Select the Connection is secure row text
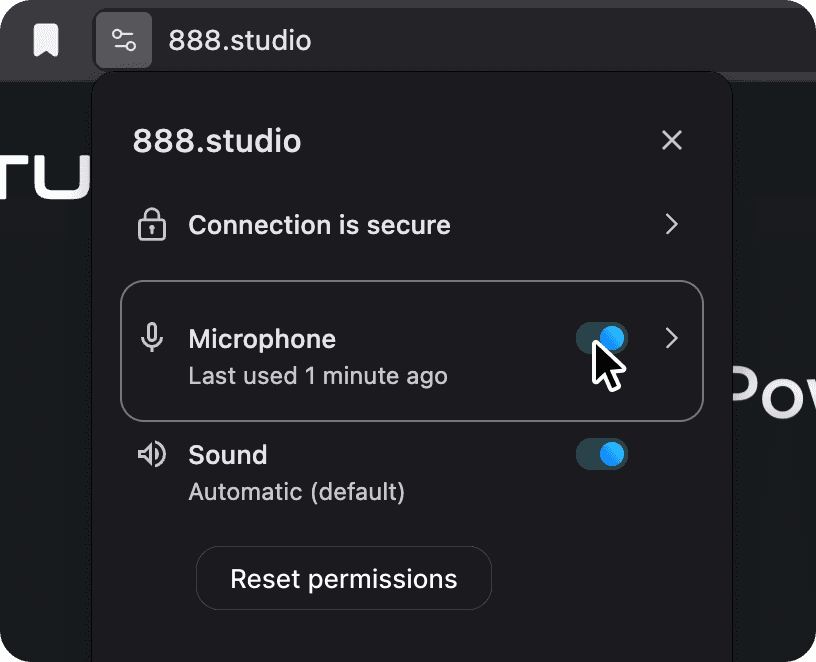 (319, 225)
